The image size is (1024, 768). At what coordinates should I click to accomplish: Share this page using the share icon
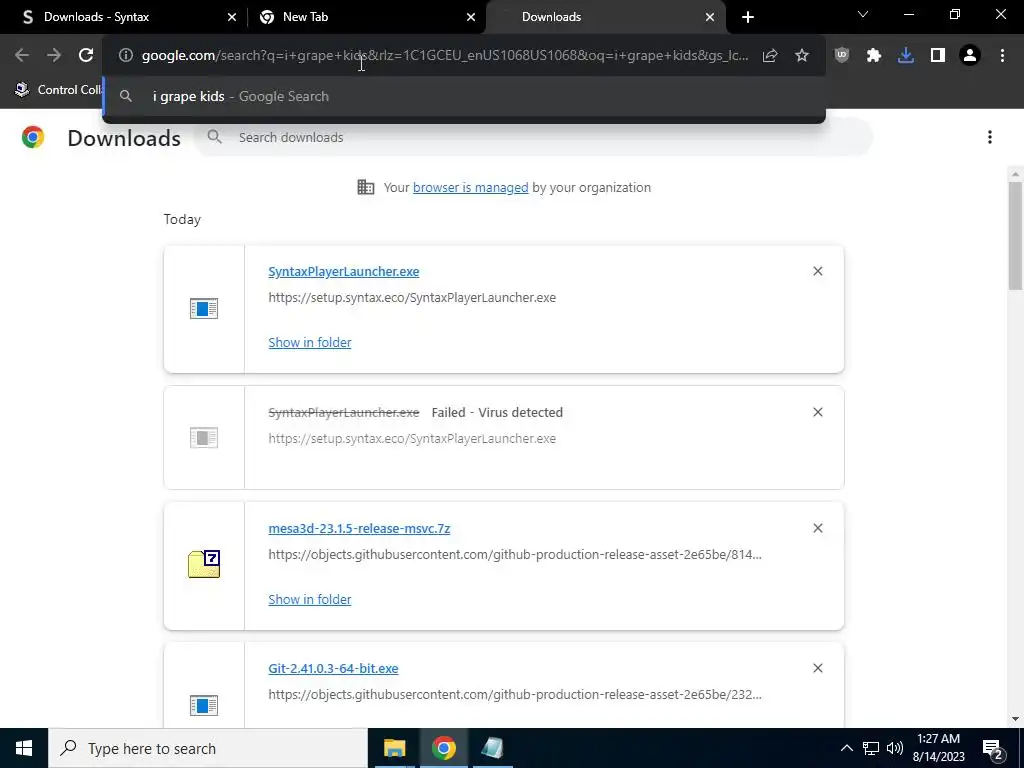770,56
